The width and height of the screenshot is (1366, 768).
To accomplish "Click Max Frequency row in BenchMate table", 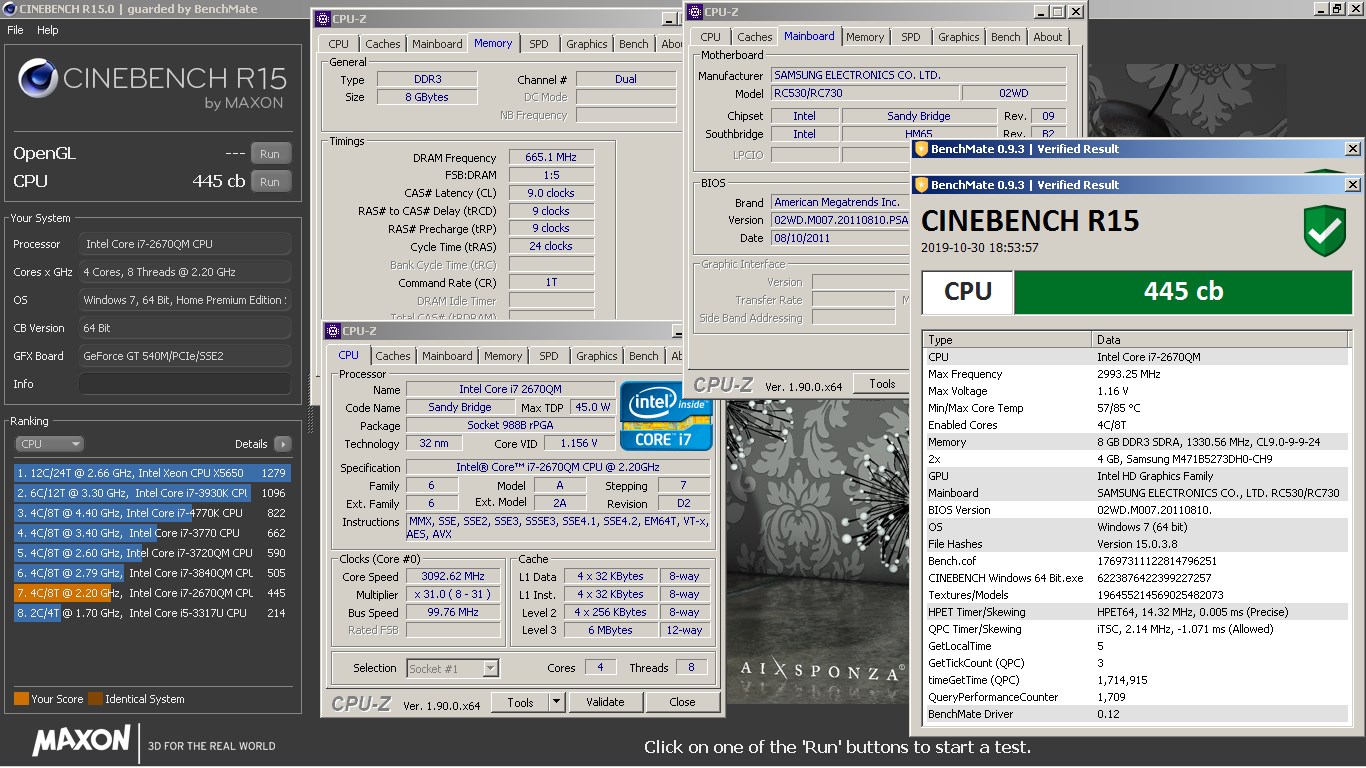I will pyautogui.click(x=1135, y=374).
